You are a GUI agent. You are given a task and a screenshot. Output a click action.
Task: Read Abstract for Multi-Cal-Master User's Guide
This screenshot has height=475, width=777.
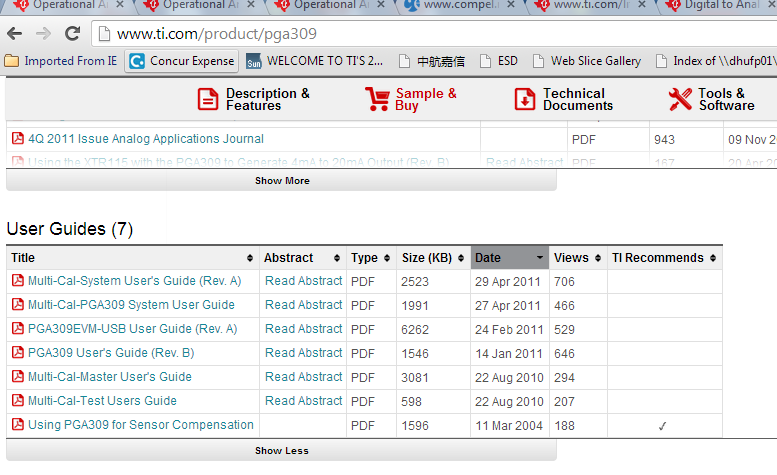303,377
